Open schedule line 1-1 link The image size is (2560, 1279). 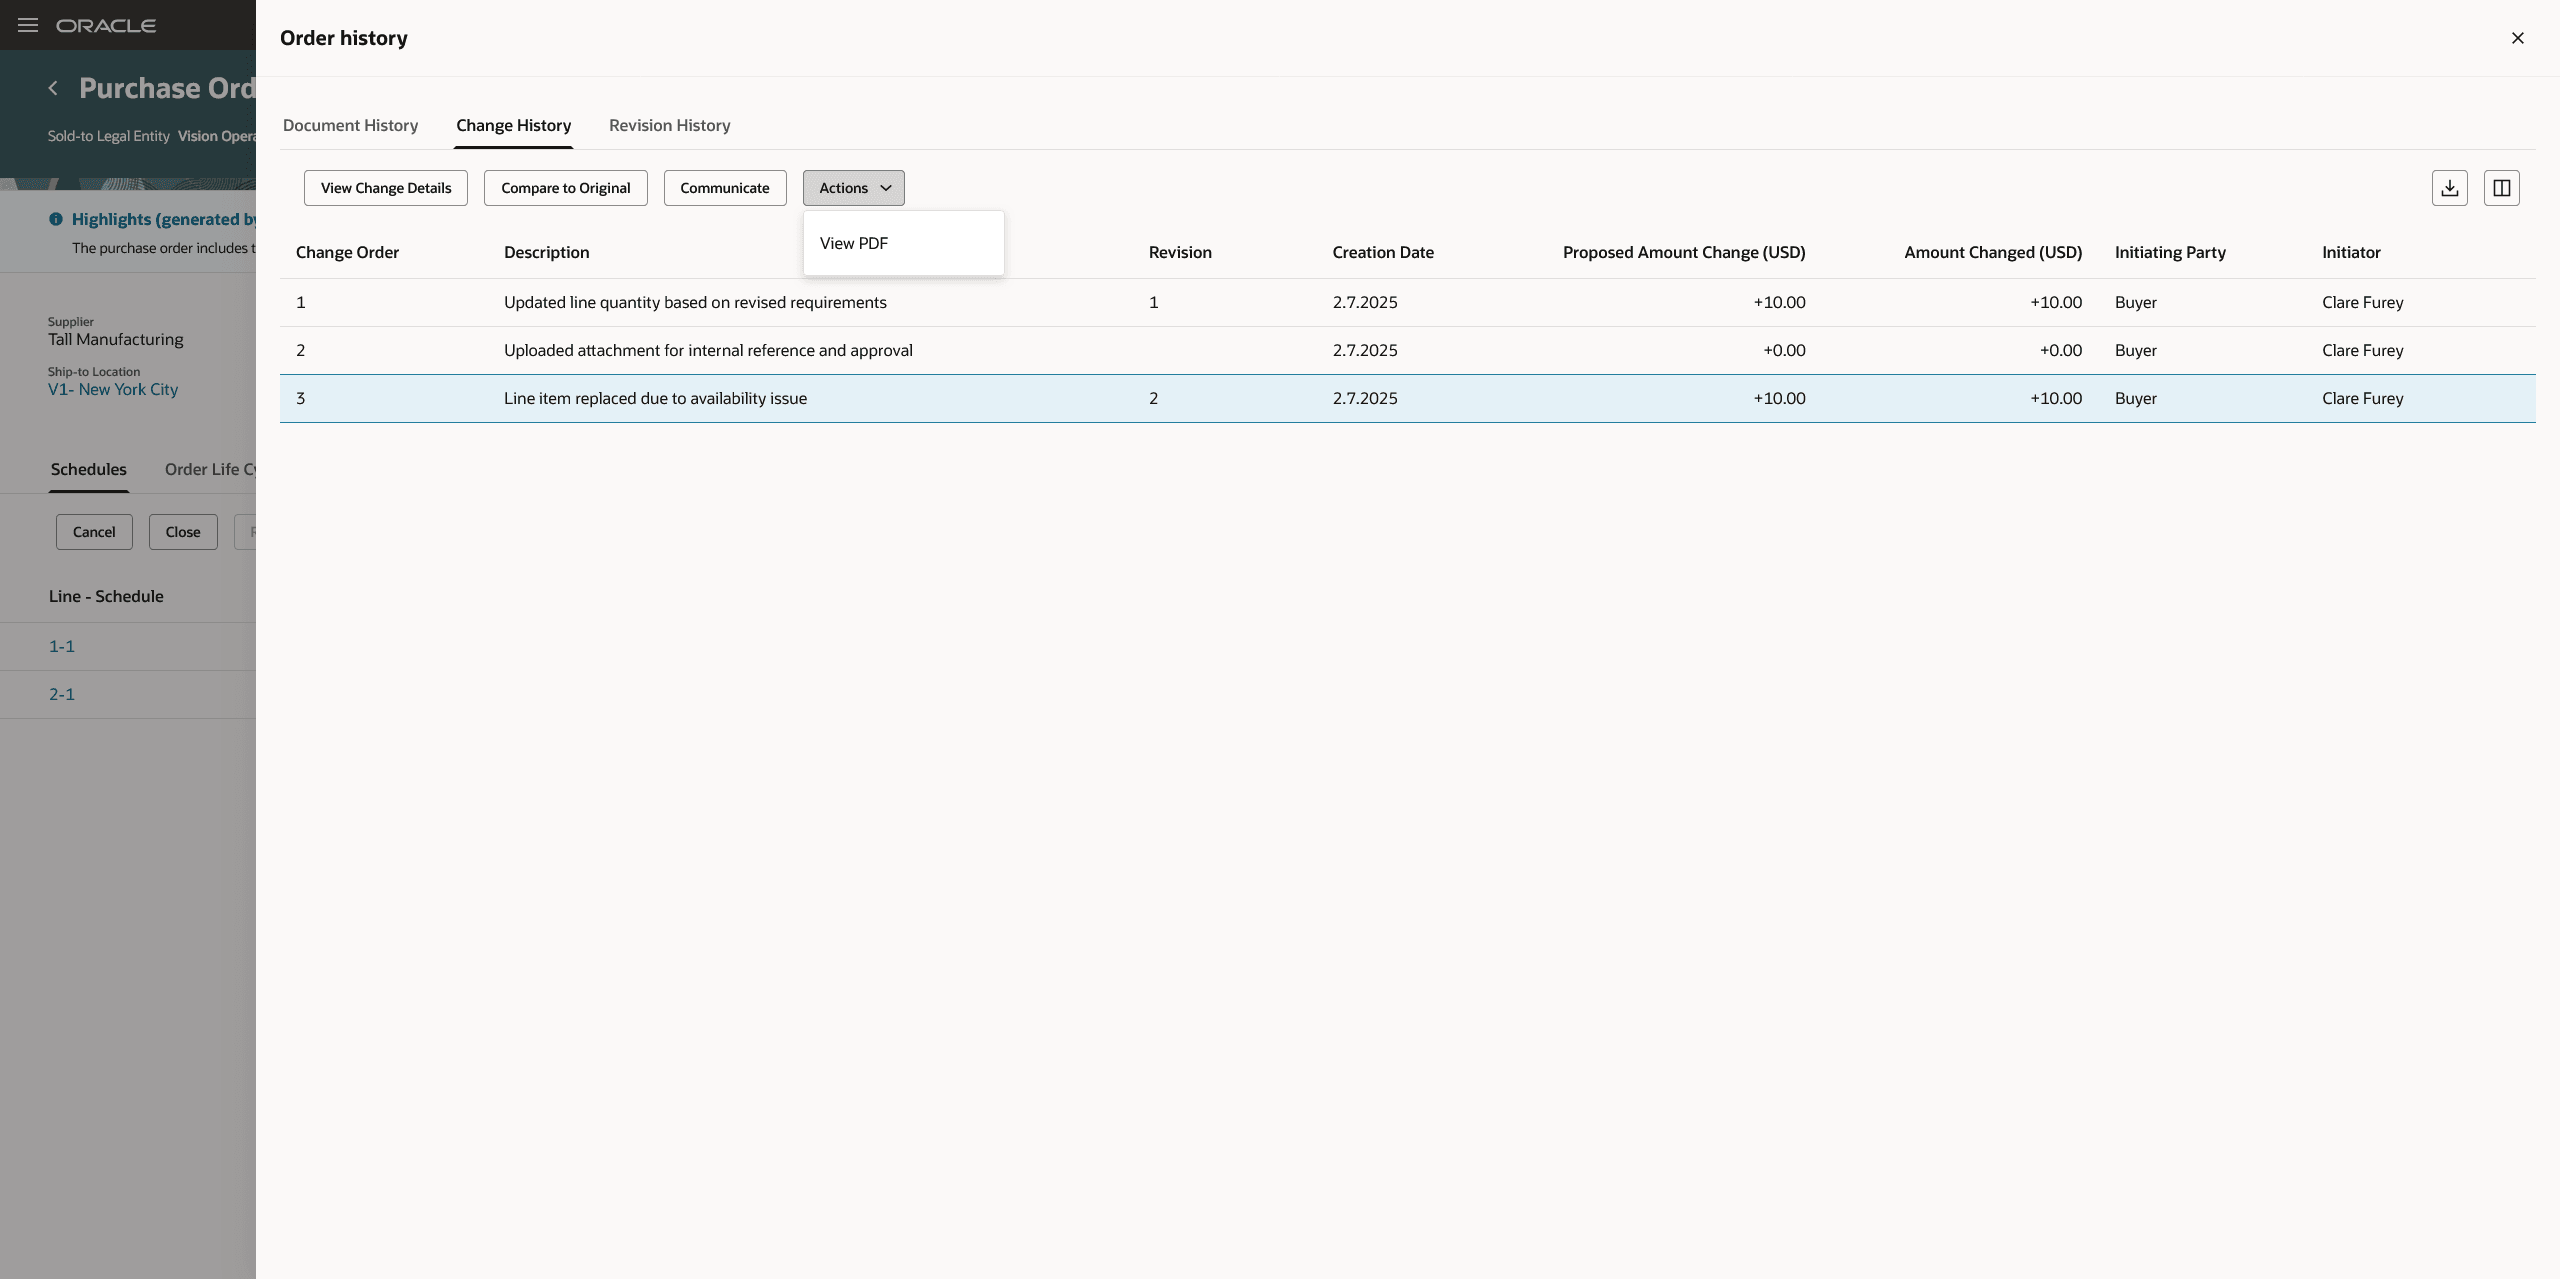62,646
